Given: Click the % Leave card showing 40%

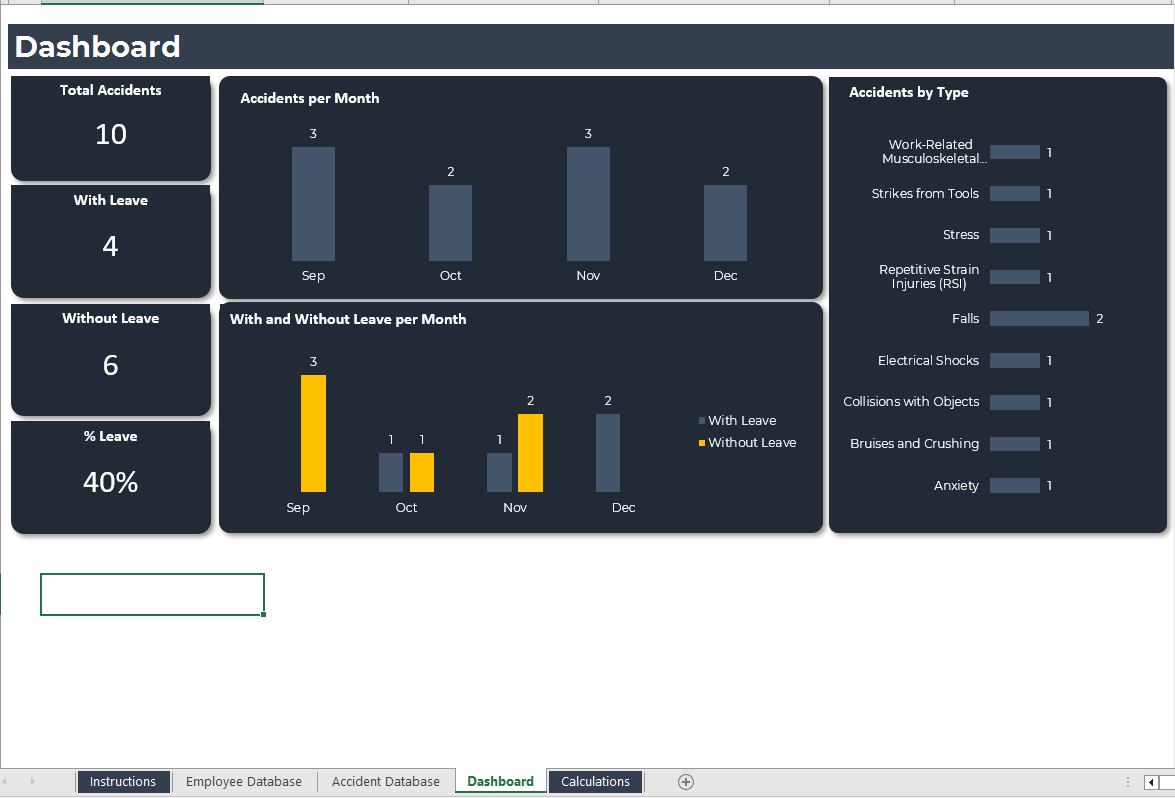Looking at the screenshot, I should tap(110, 477).
